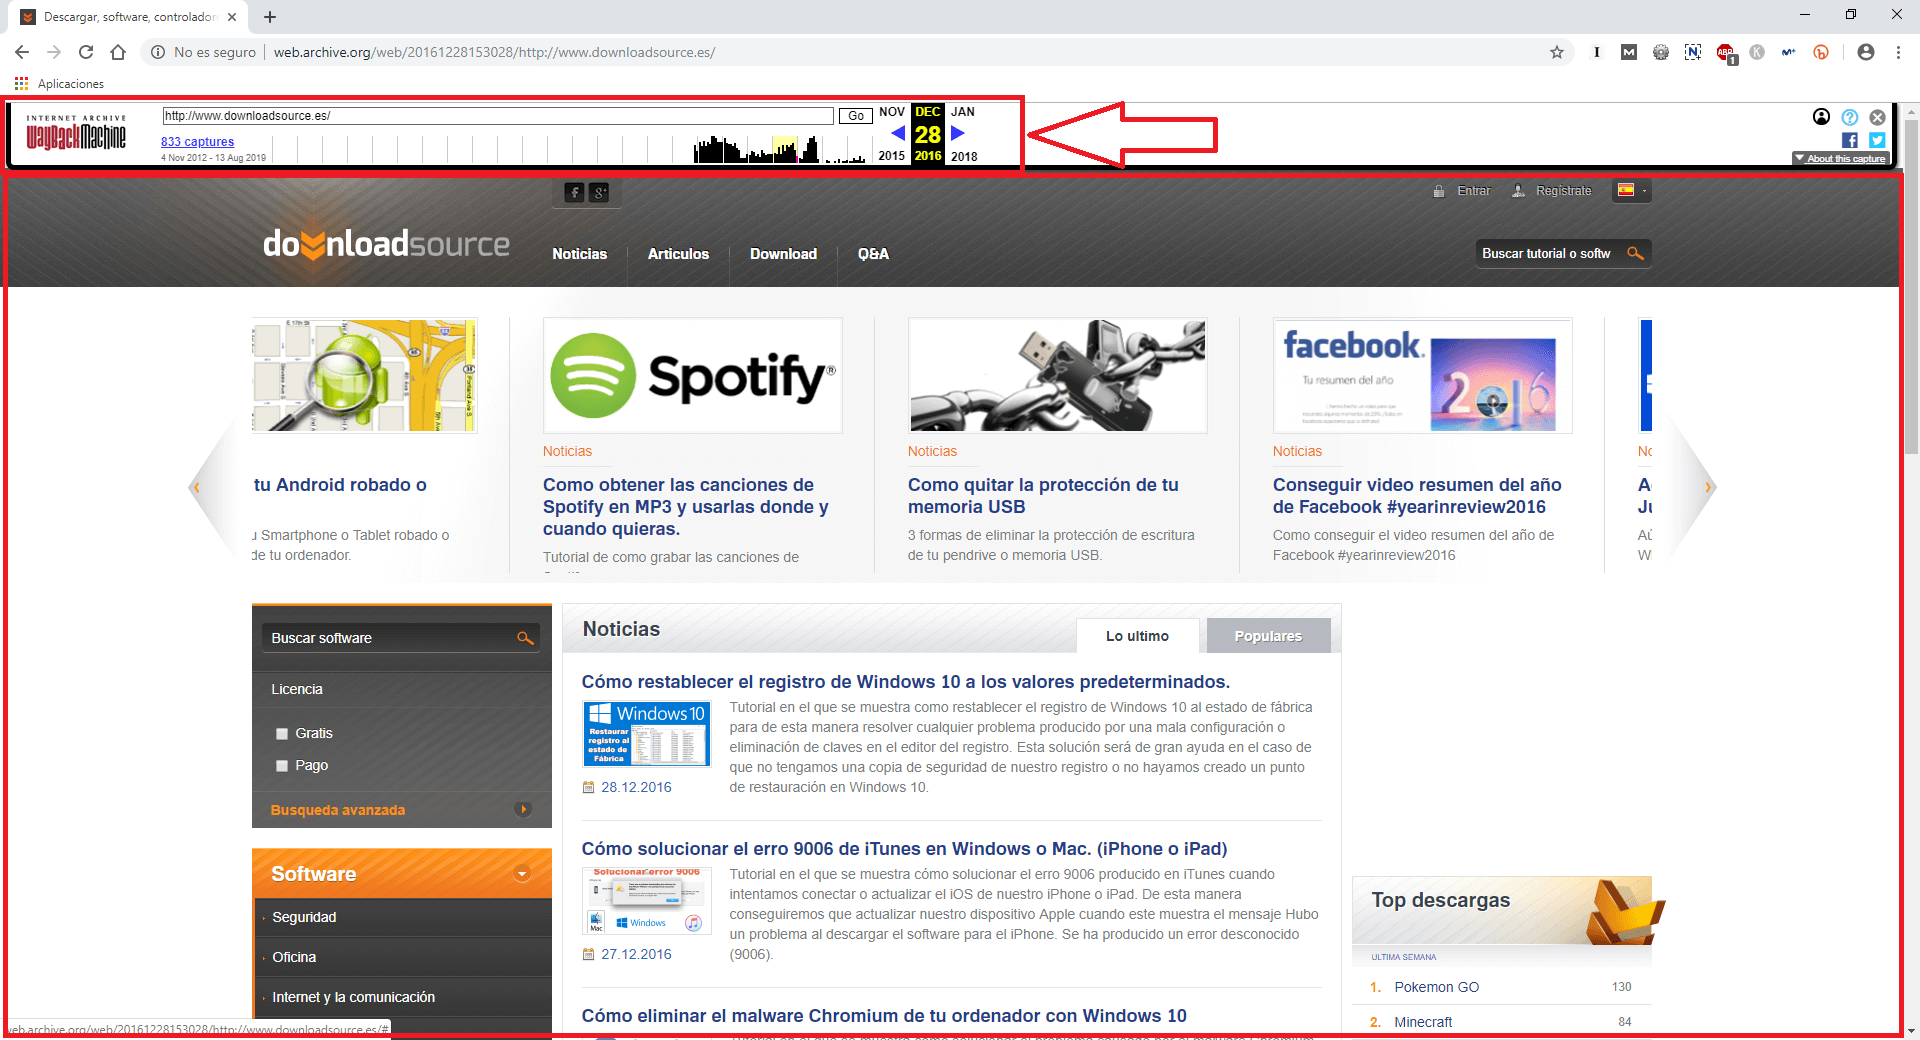The height and width of the screenshot is (1040, 1920).
Task: Click the Entrar login link
Action: pos(1474,191)
